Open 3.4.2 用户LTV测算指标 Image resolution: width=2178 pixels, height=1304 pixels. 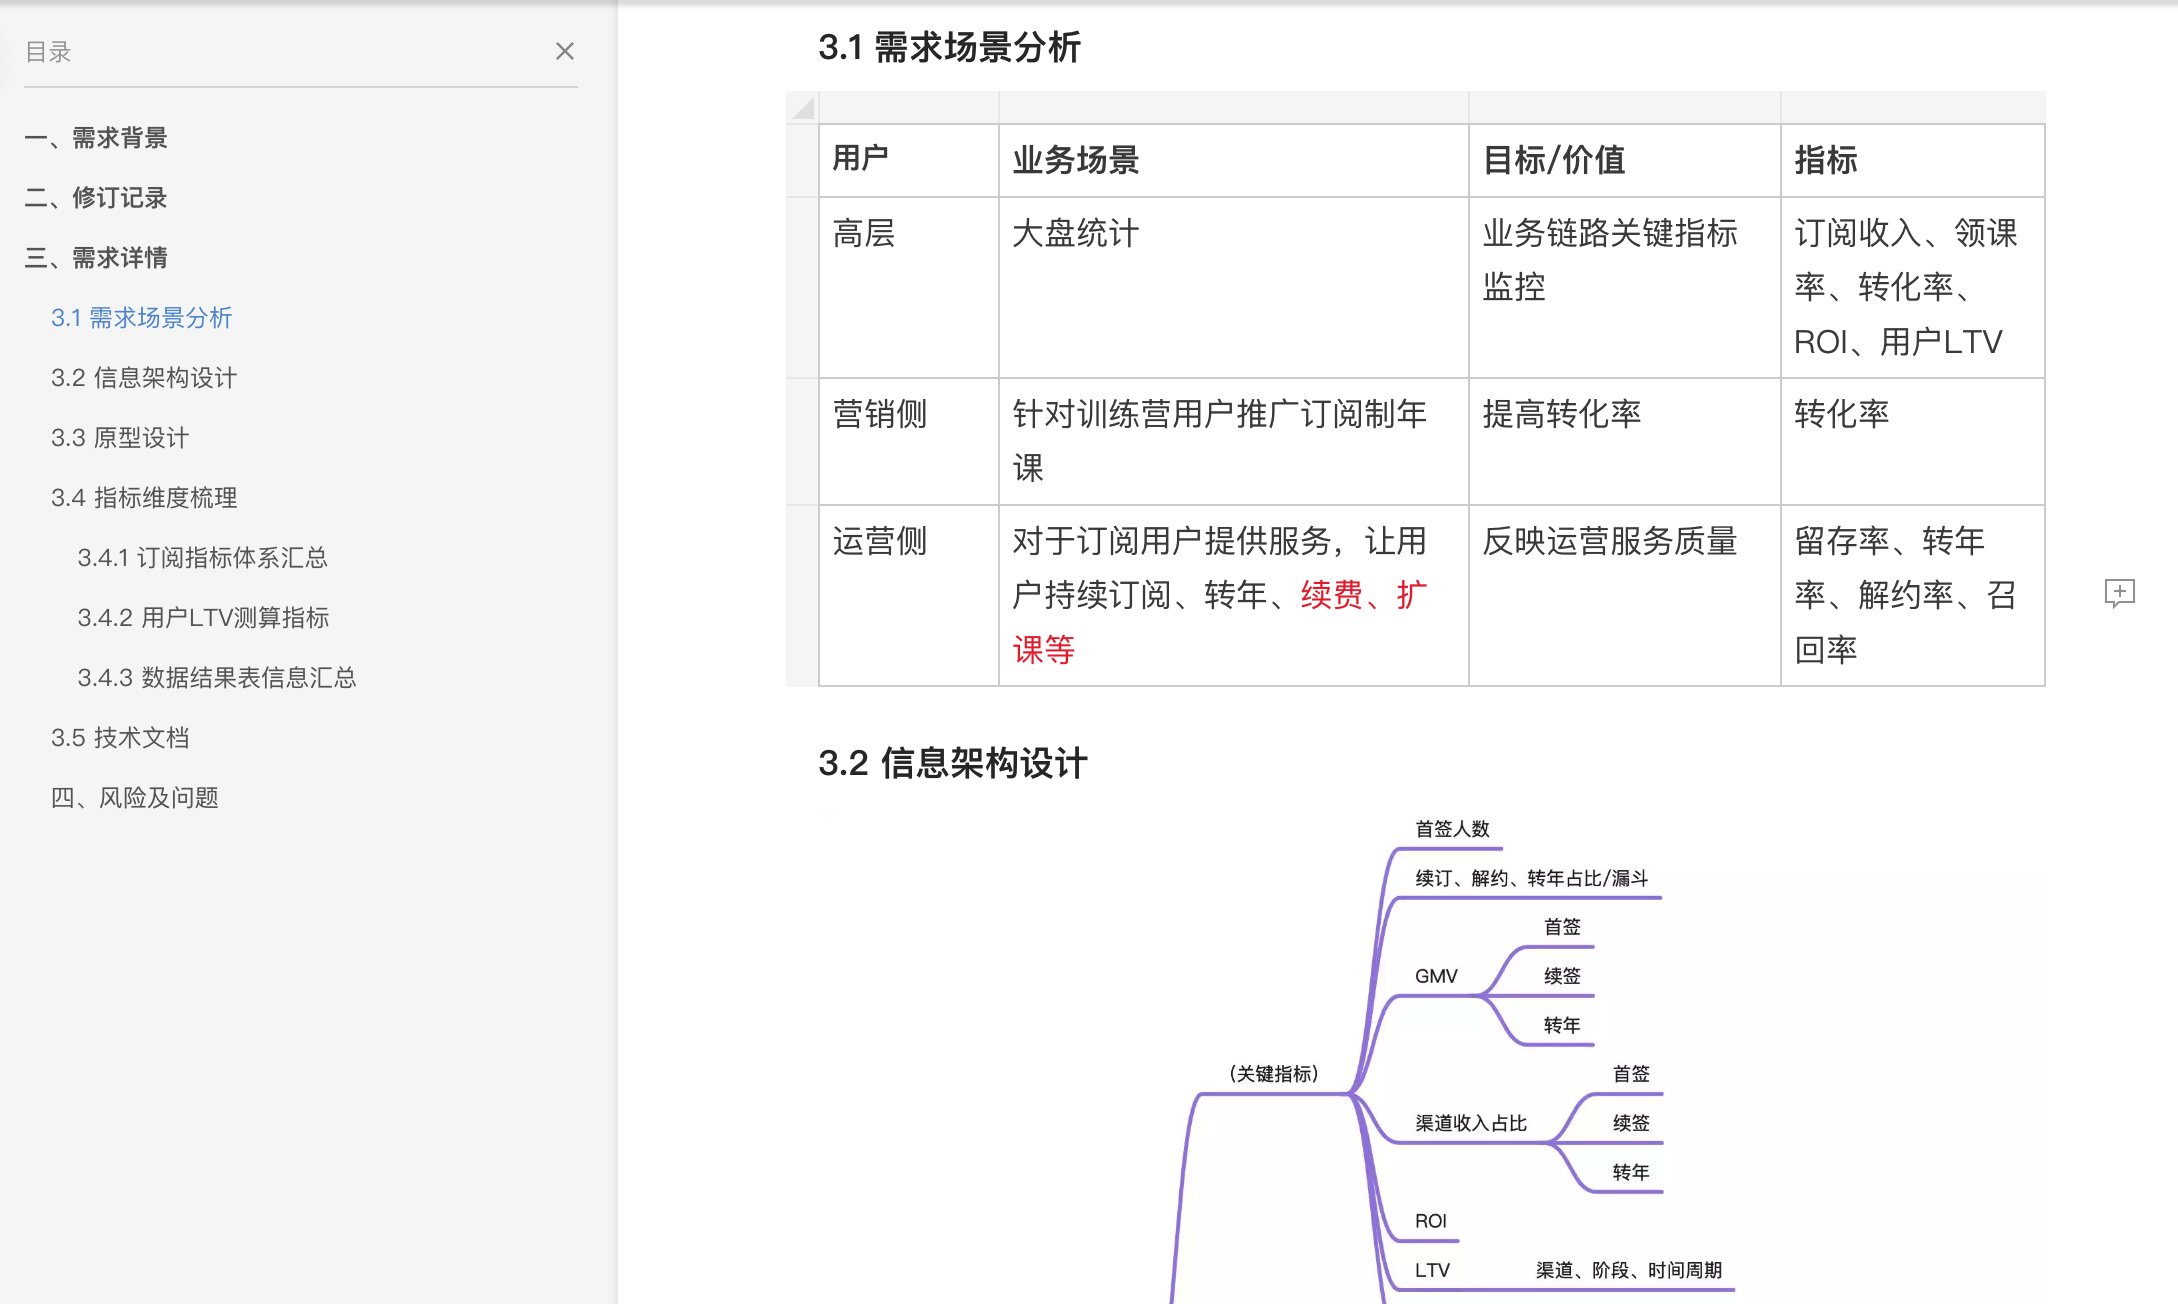[203, 618]
